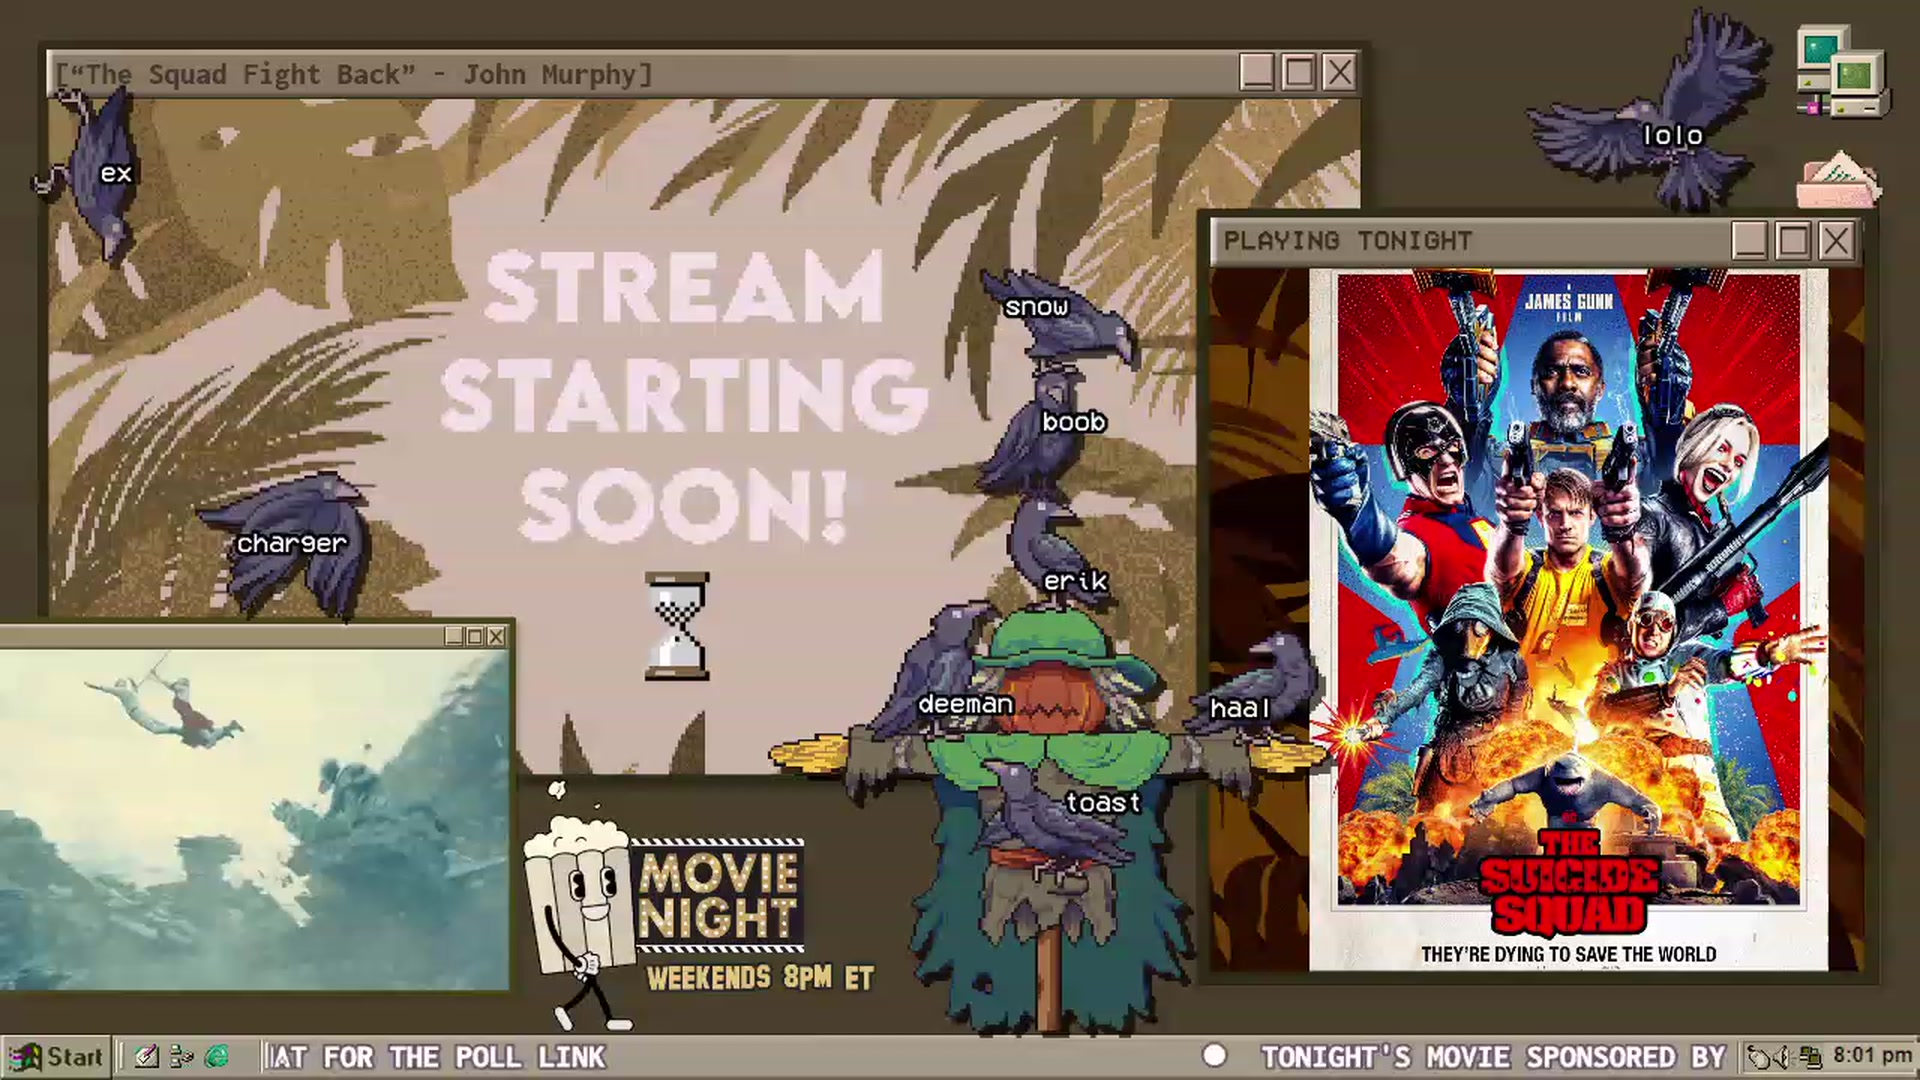The height and width of the screenshot is (1080, 1920).
Task: Launch the Internet Explorer quick launch icon
Action: tap(216, 1056)
